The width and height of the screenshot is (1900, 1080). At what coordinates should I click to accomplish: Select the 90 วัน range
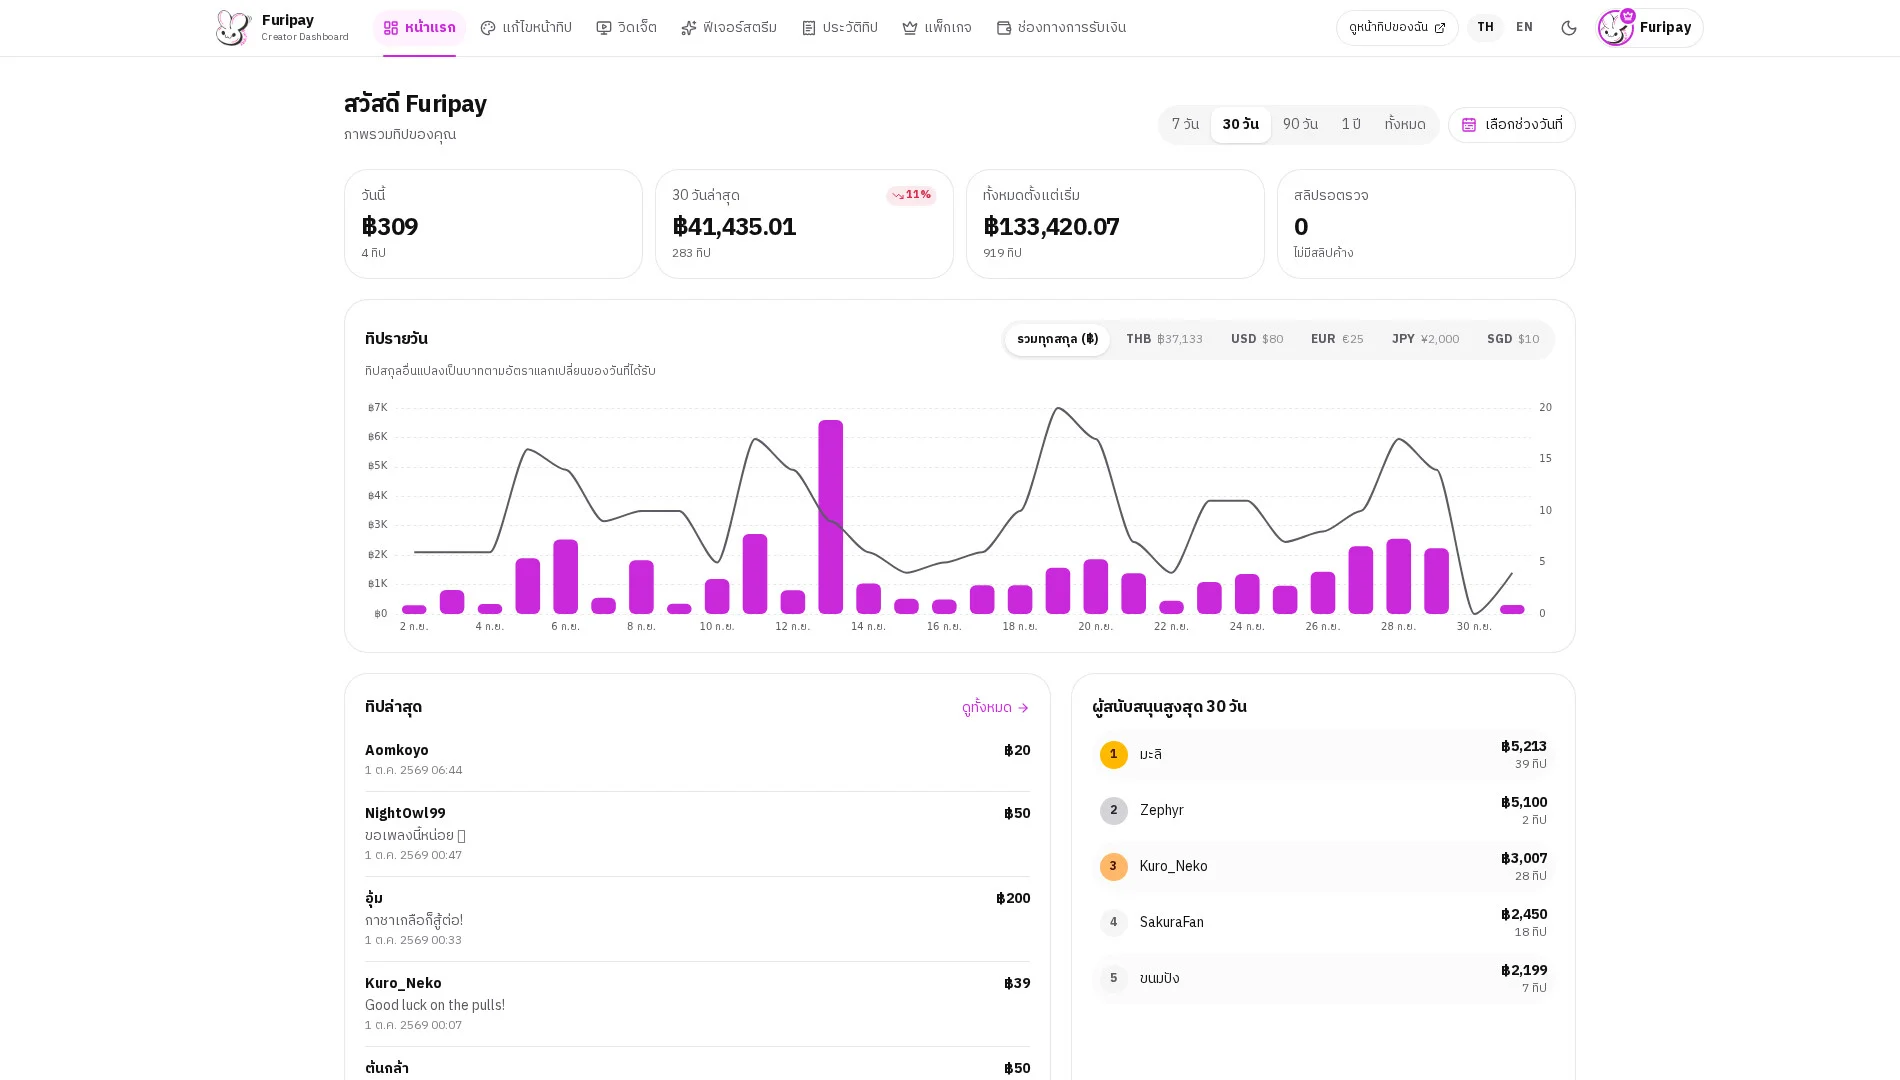pos(1300,125)
